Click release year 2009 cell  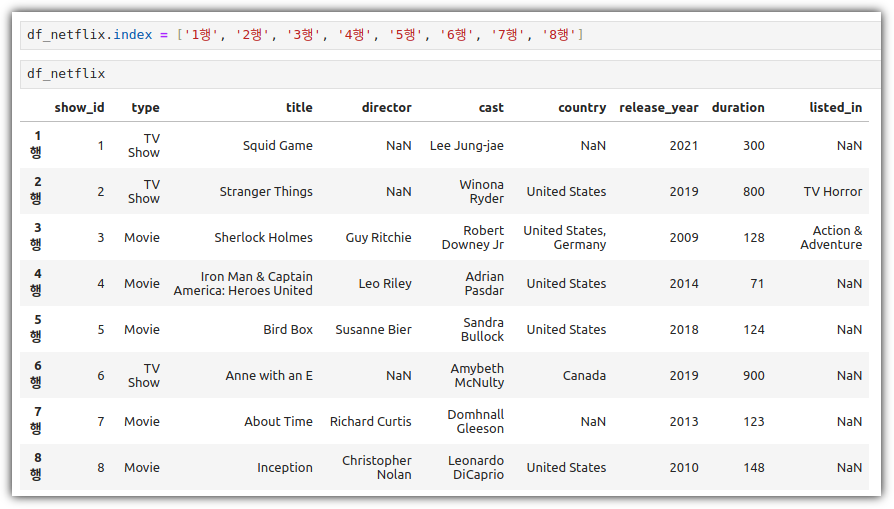click(684, 238)
